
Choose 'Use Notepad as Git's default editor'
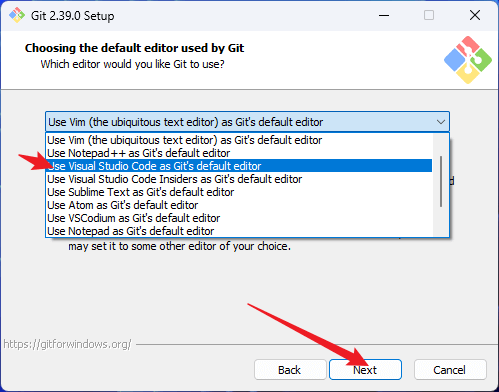[239, 231]
